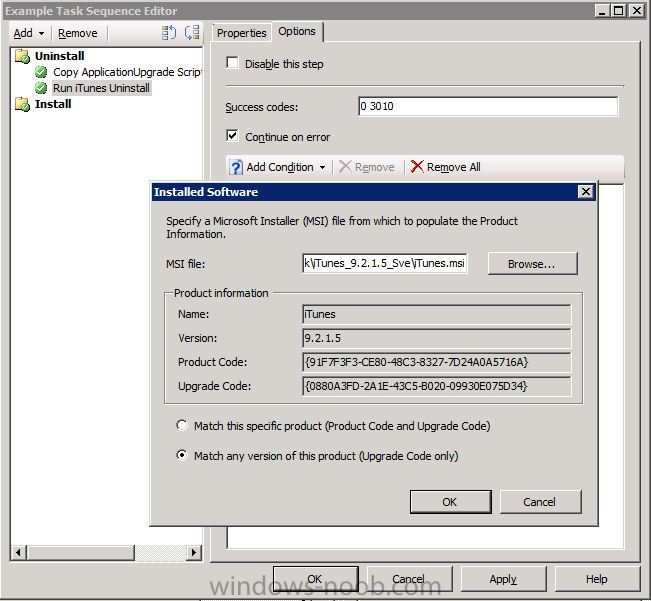Switch to the Properties tab
651x601 pixels.
coord(241,33)
